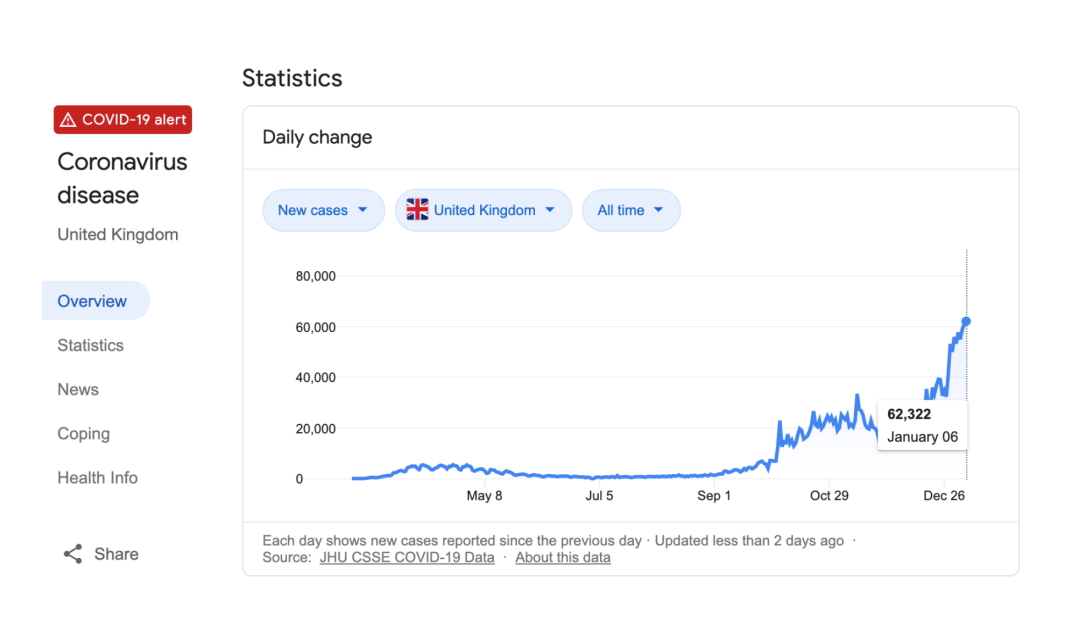Click the Oct 29 label on chart axis

pyautogui.click(x=829, y=496)
